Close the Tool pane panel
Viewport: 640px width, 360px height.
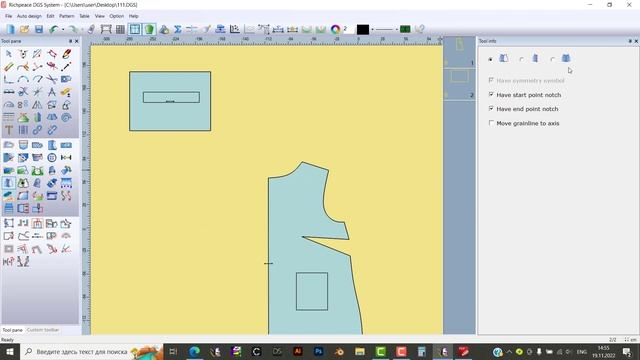(x=76, y=41)
